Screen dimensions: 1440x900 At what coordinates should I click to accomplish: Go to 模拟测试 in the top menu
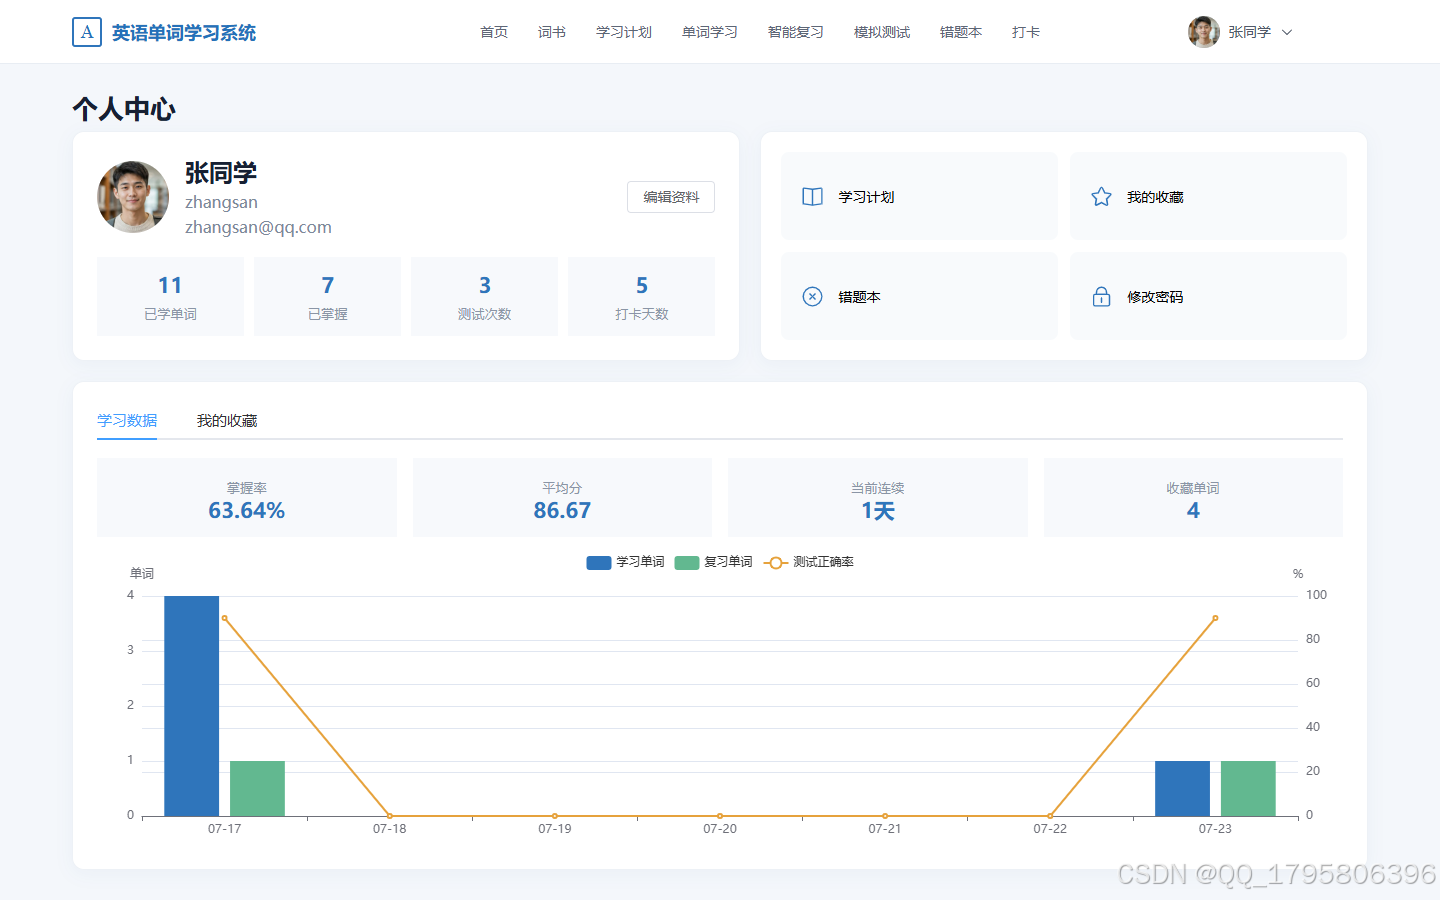click(882, 32)
